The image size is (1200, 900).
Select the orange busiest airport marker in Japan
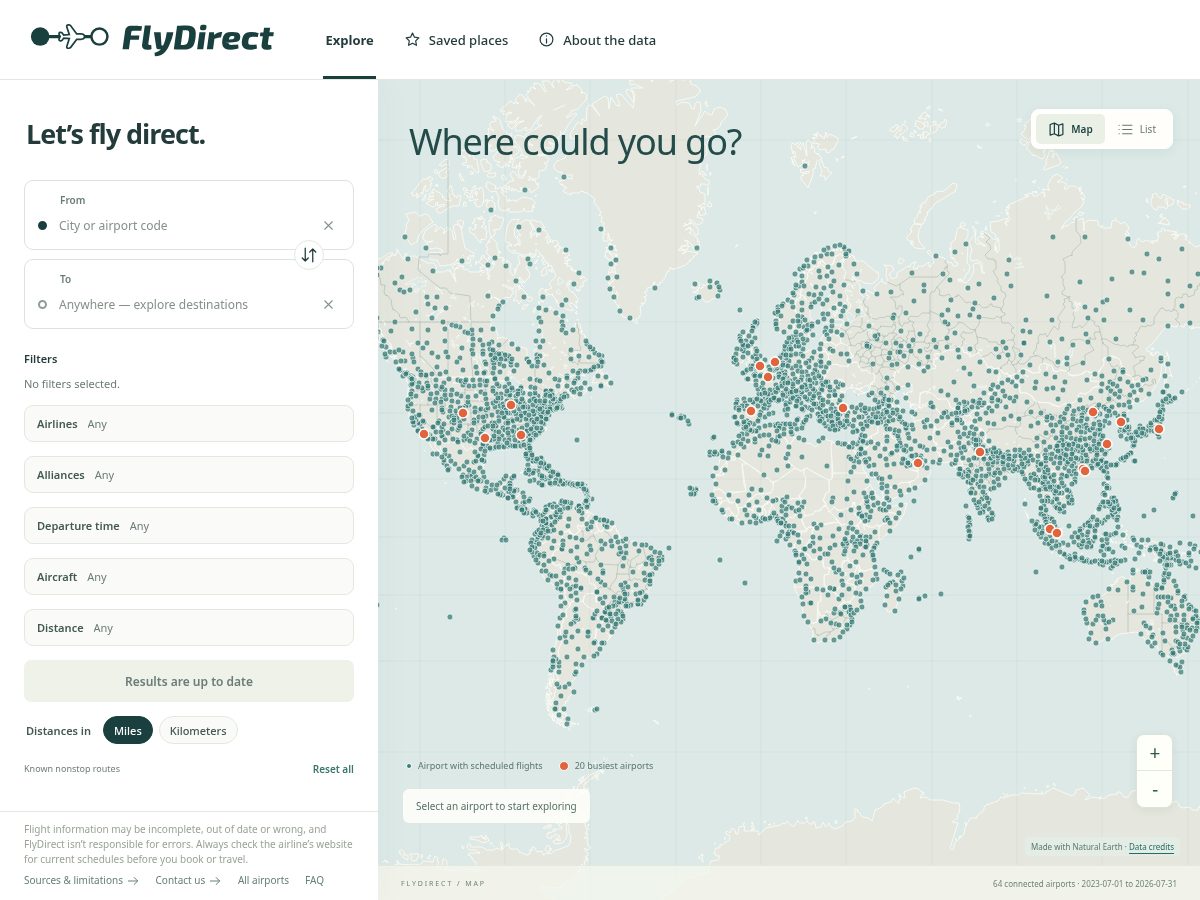tap(1159, 429)
